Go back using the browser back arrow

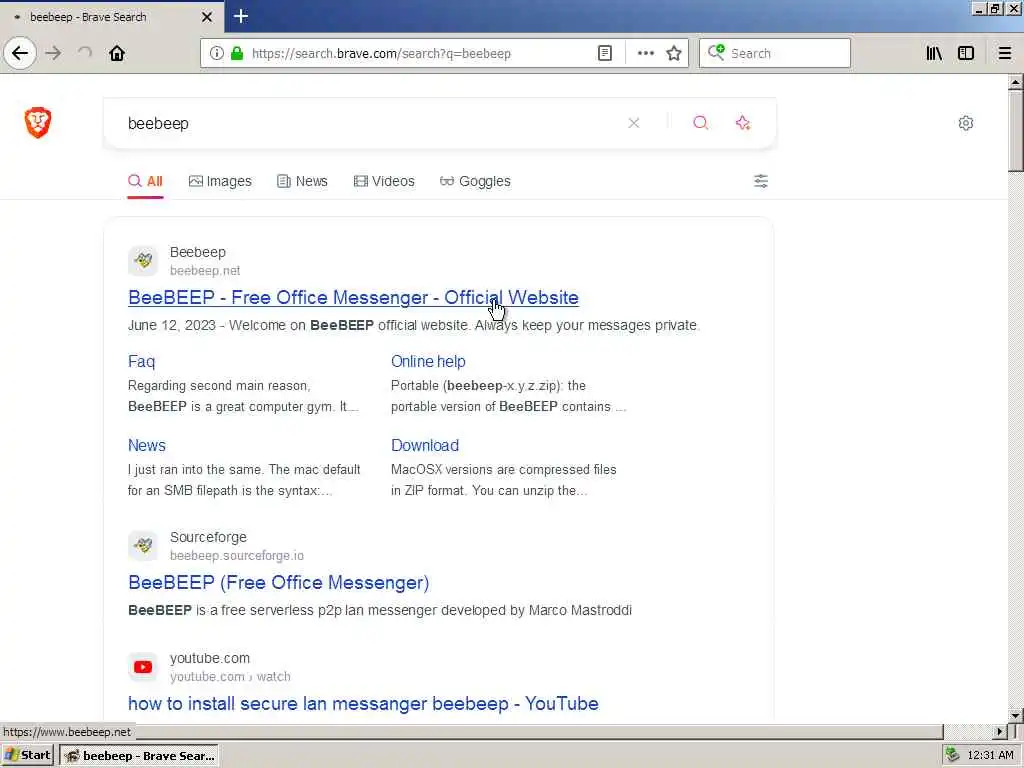point(20,53)
